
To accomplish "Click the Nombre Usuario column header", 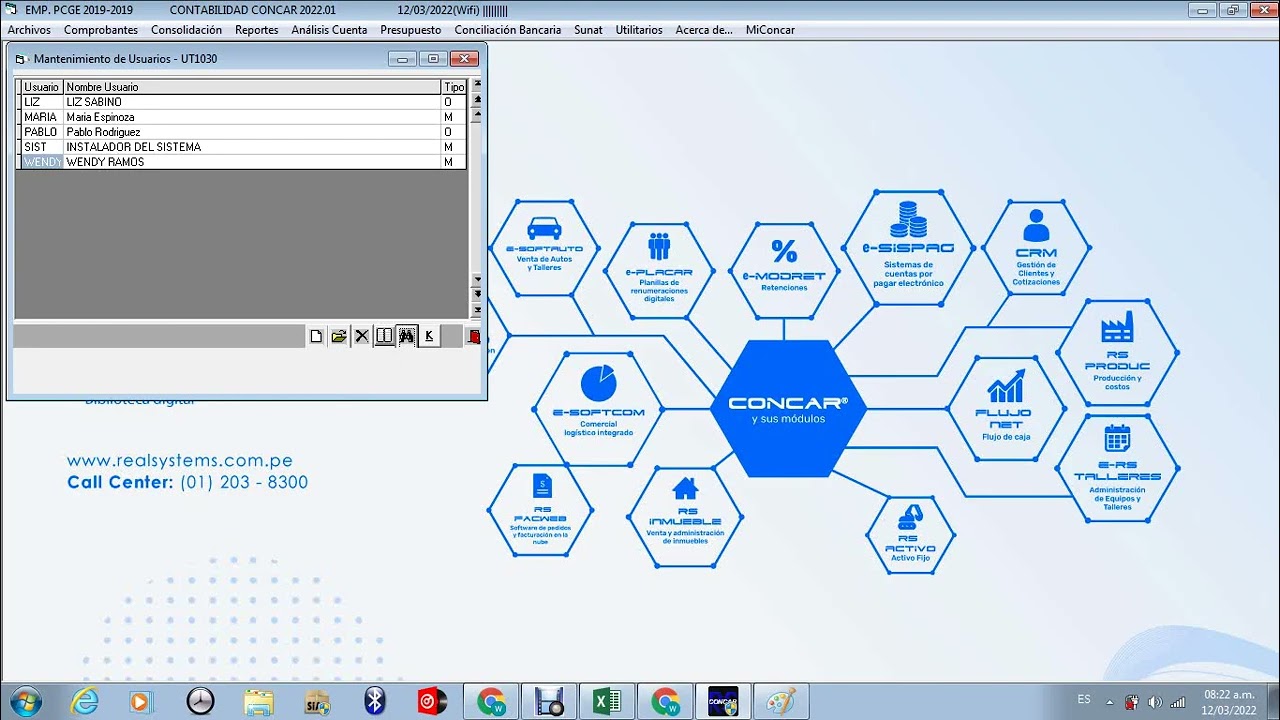I will (x=252, y=87).
